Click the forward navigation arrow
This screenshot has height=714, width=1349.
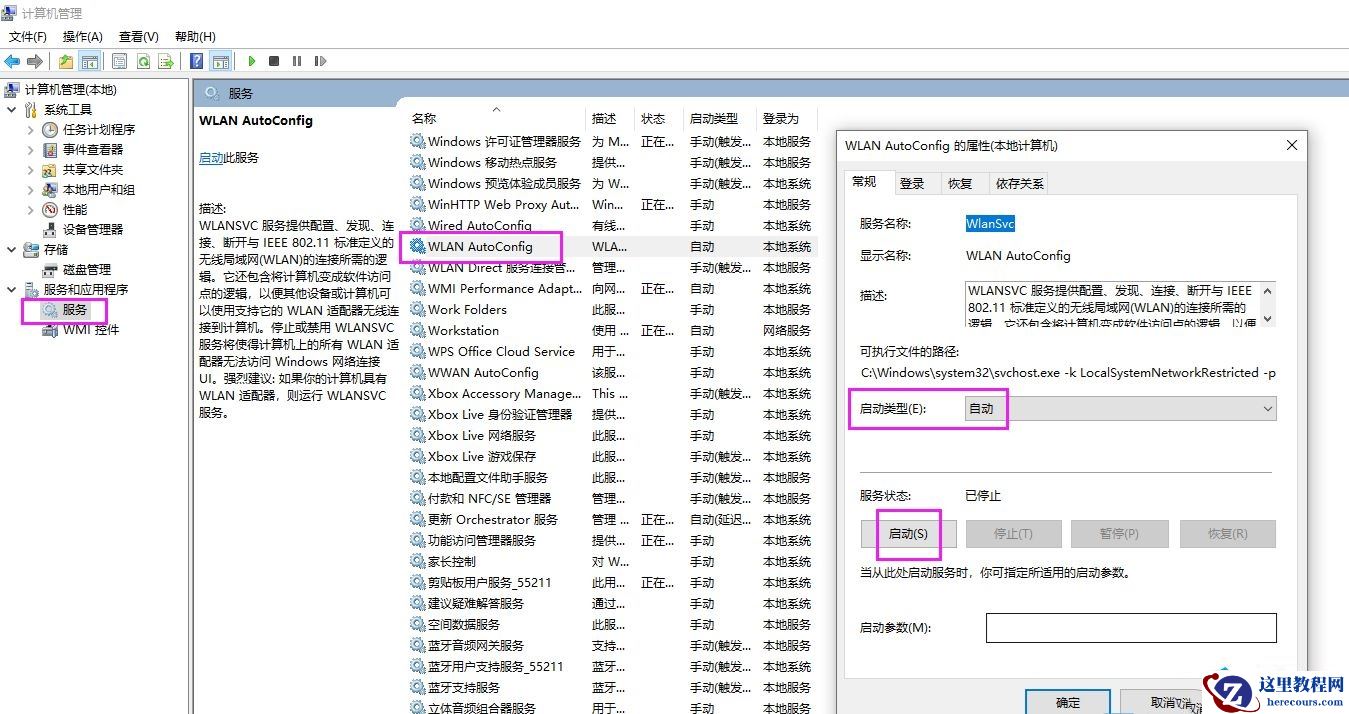37,60
